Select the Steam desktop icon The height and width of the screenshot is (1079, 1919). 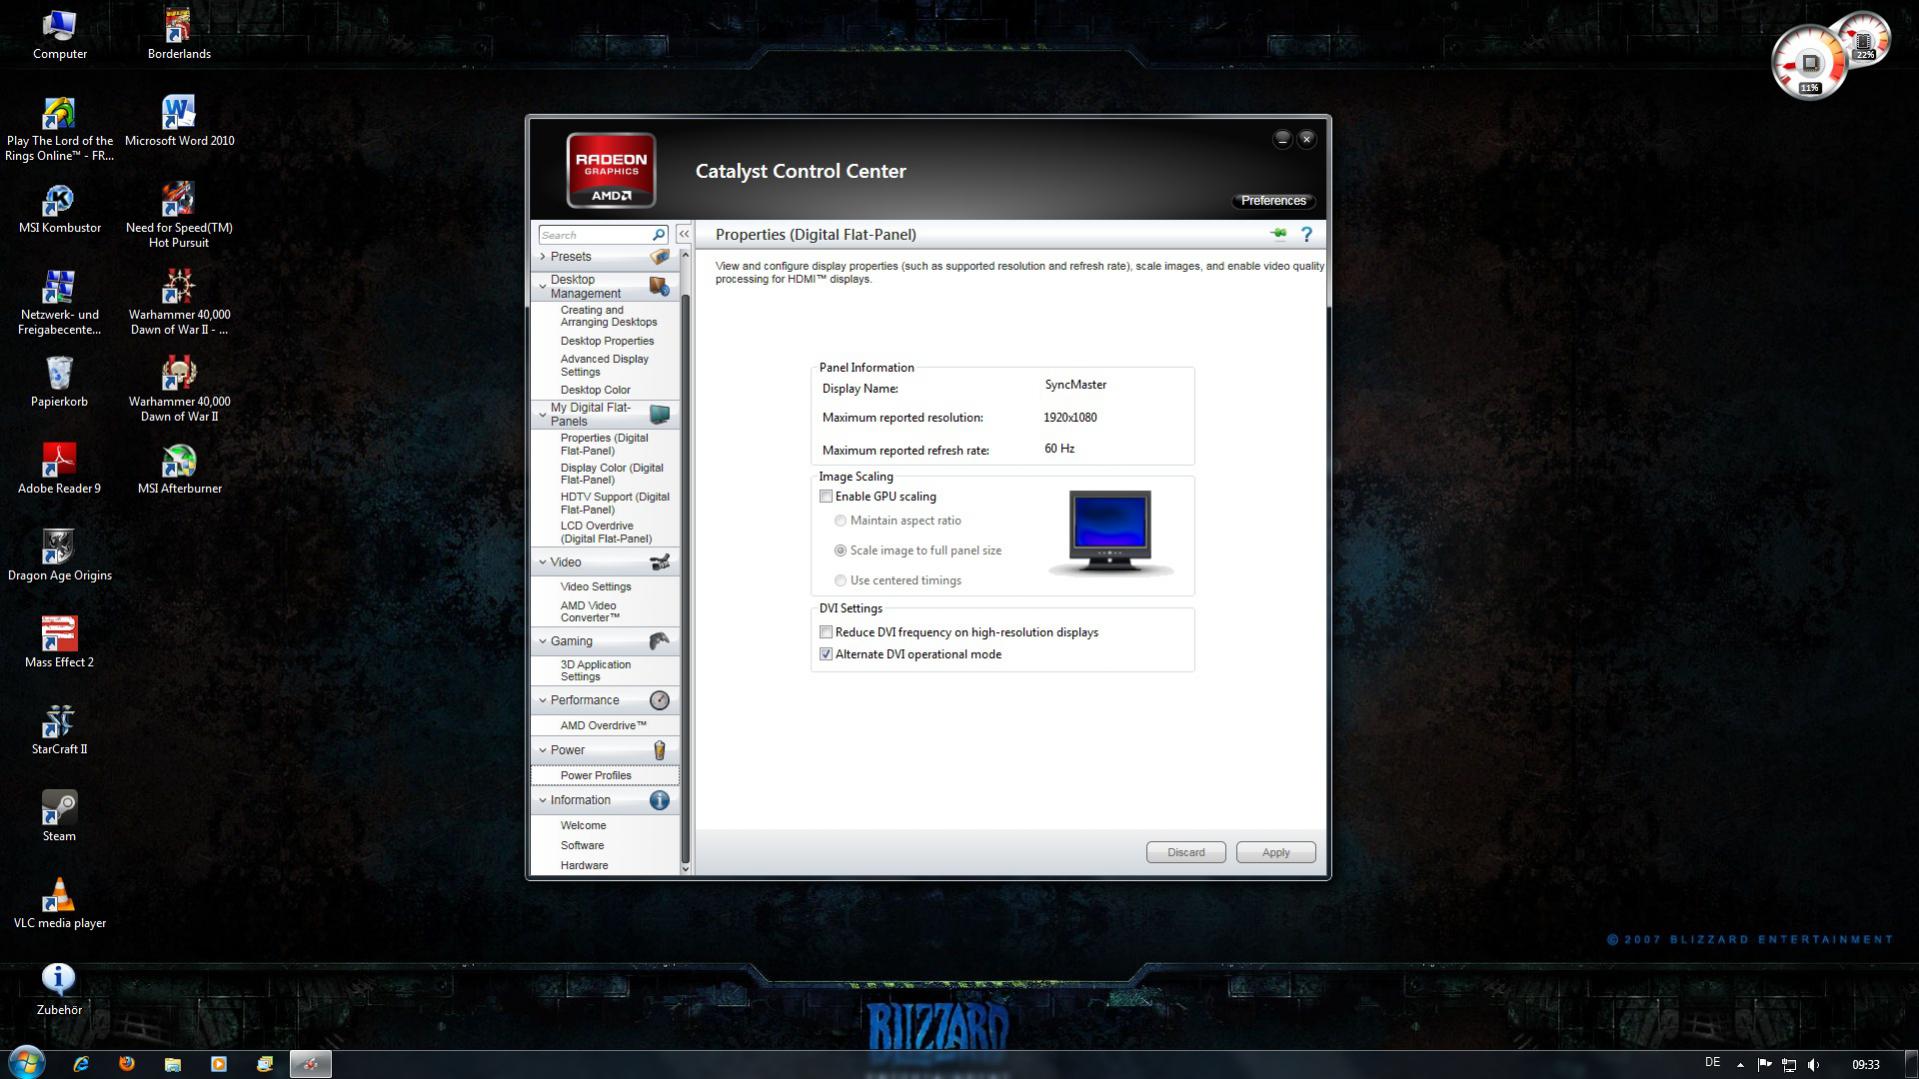pyautogui.click(x=59, y=816)
